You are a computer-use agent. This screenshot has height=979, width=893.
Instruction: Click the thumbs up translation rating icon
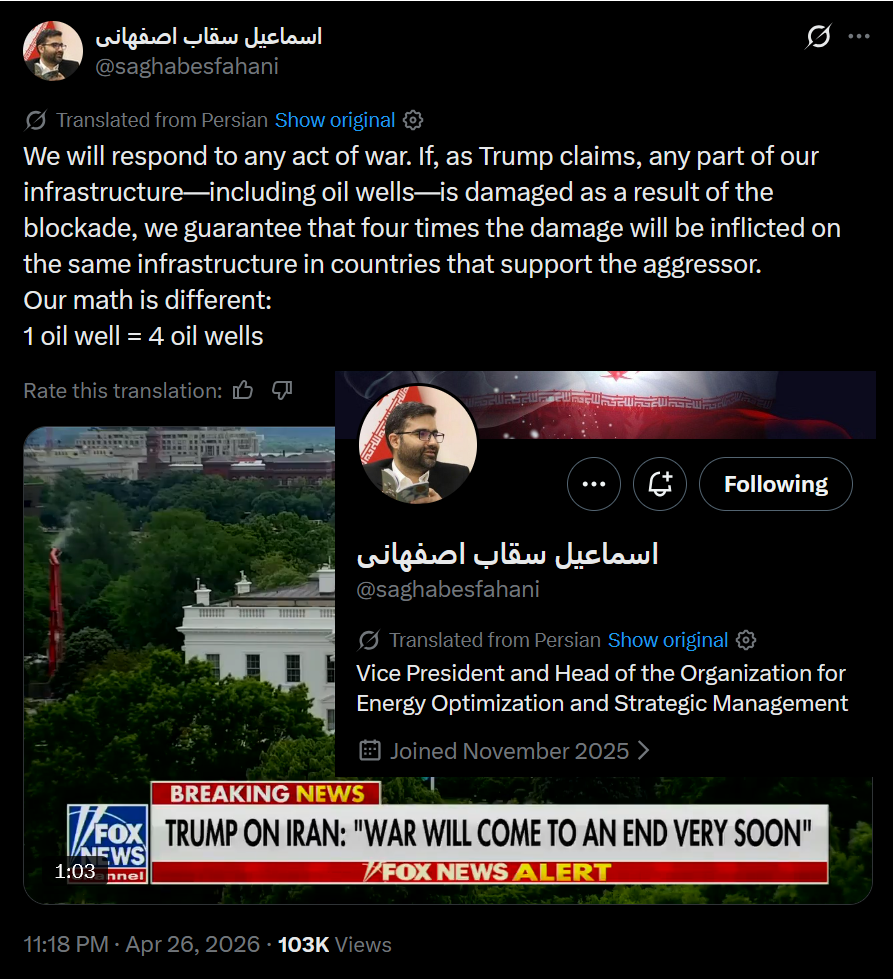point(243,390)
